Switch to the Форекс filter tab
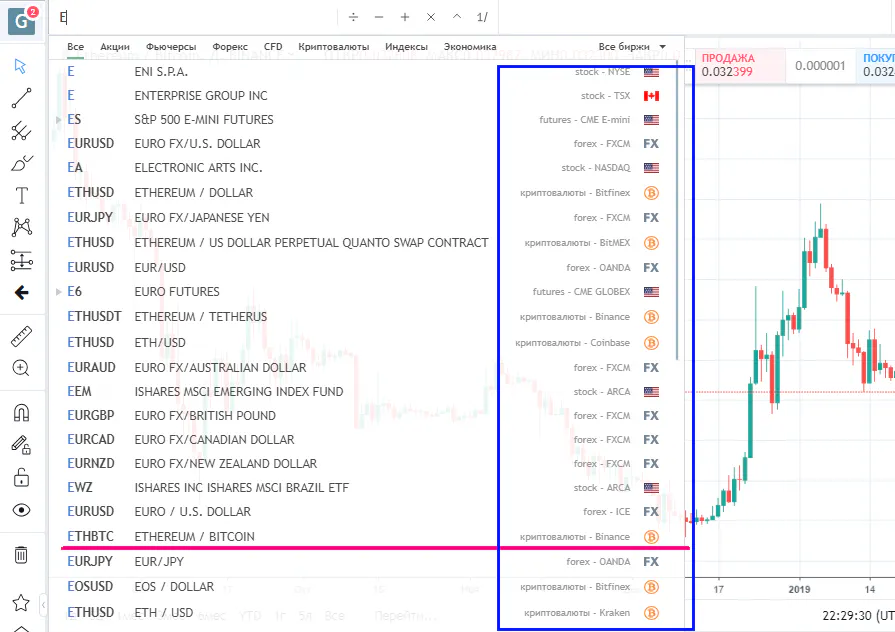Image resolution: width=895 pixels, height=632 pixels. 230,47
